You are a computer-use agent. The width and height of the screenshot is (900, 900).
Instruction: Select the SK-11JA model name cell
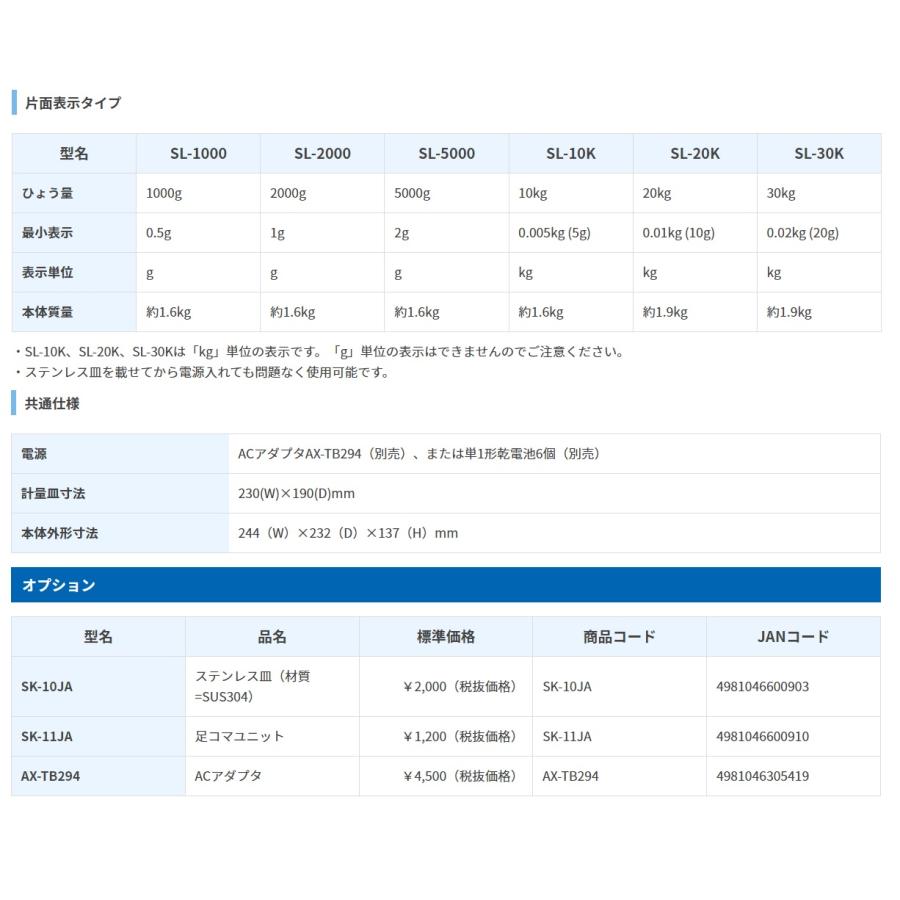[46, 736]
